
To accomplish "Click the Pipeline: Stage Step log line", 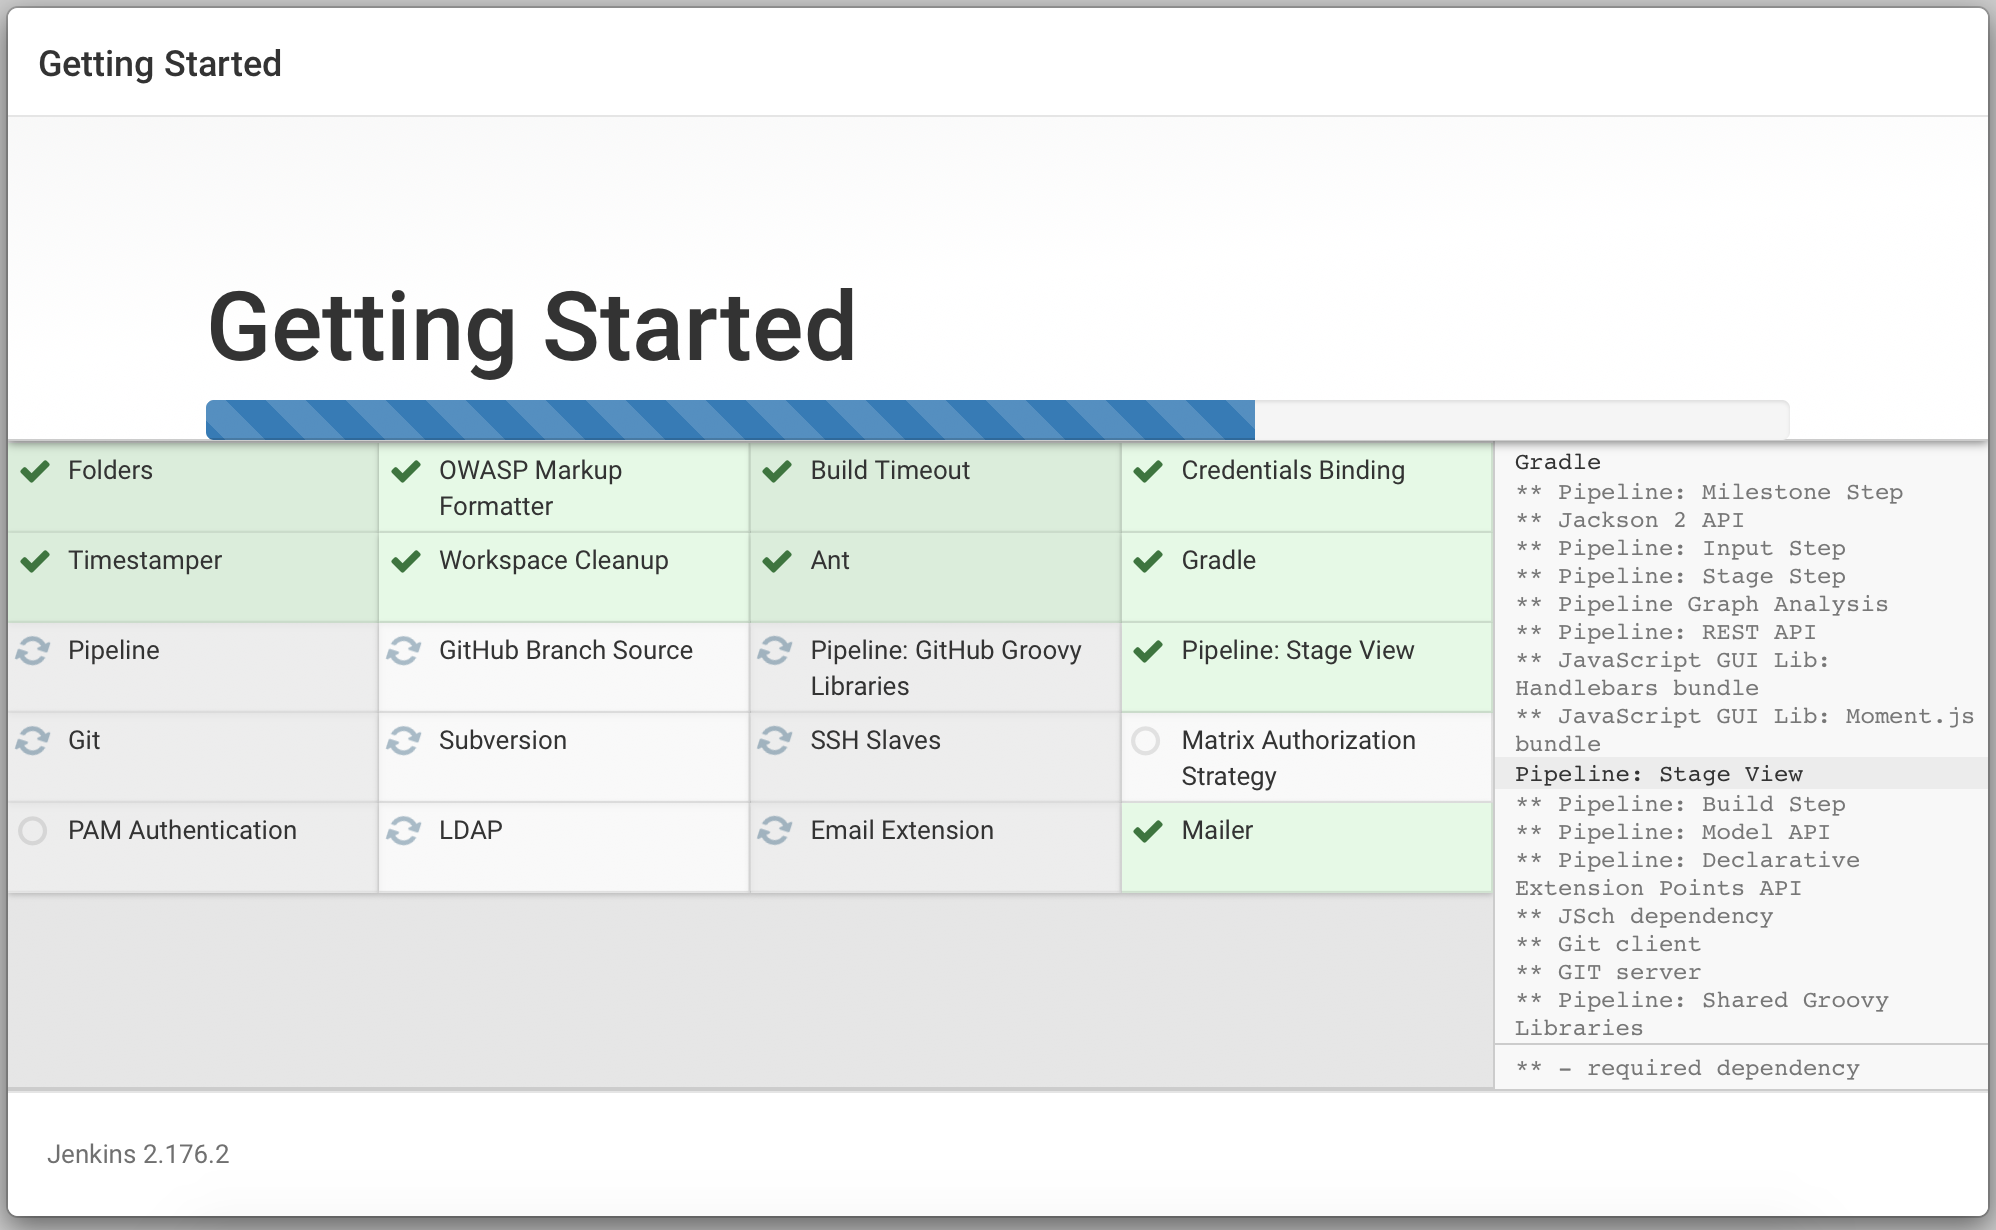I will point(1680,576).
